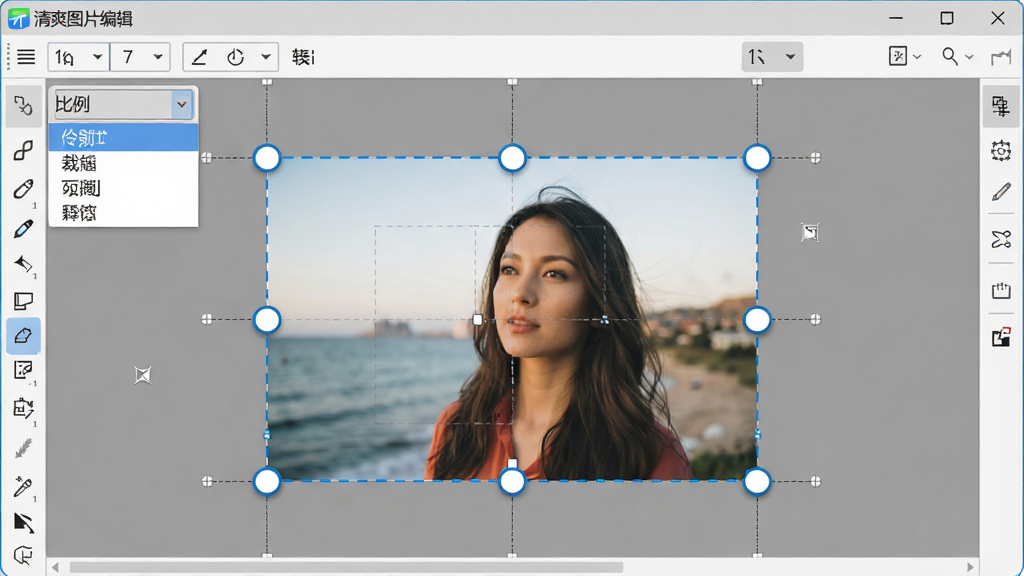1024x576 pixels.
Task: Select the paperclip-shaped tool in the left sidebar
Action: tap(24, 189)
